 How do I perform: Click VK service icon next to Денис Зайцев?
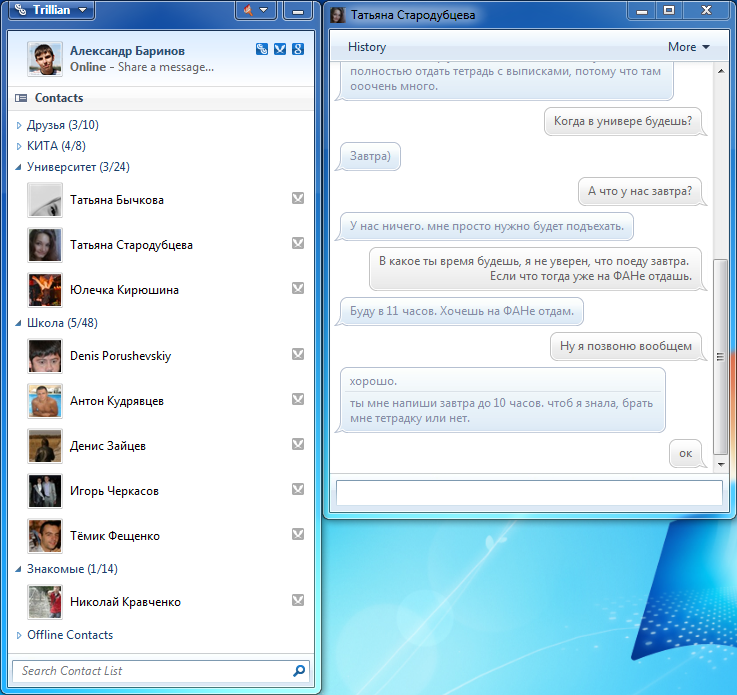pyautogui.click(x=298, y=444)
